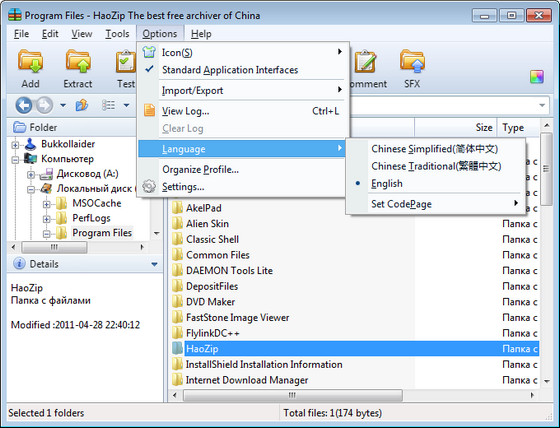The height and width of the screenshot is (428, 560).
Task: Click the HaoZip app icon in title bar
Action: [x=15, y=15]
